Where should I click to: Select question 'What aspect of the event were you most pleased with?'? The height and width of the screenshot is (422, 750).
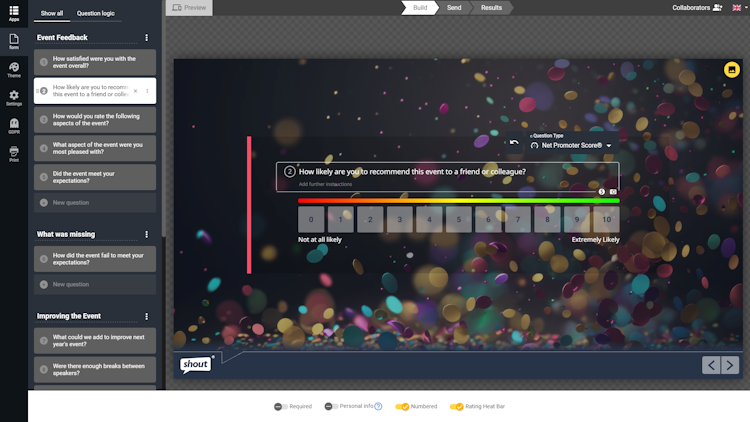tap(95, 148)
